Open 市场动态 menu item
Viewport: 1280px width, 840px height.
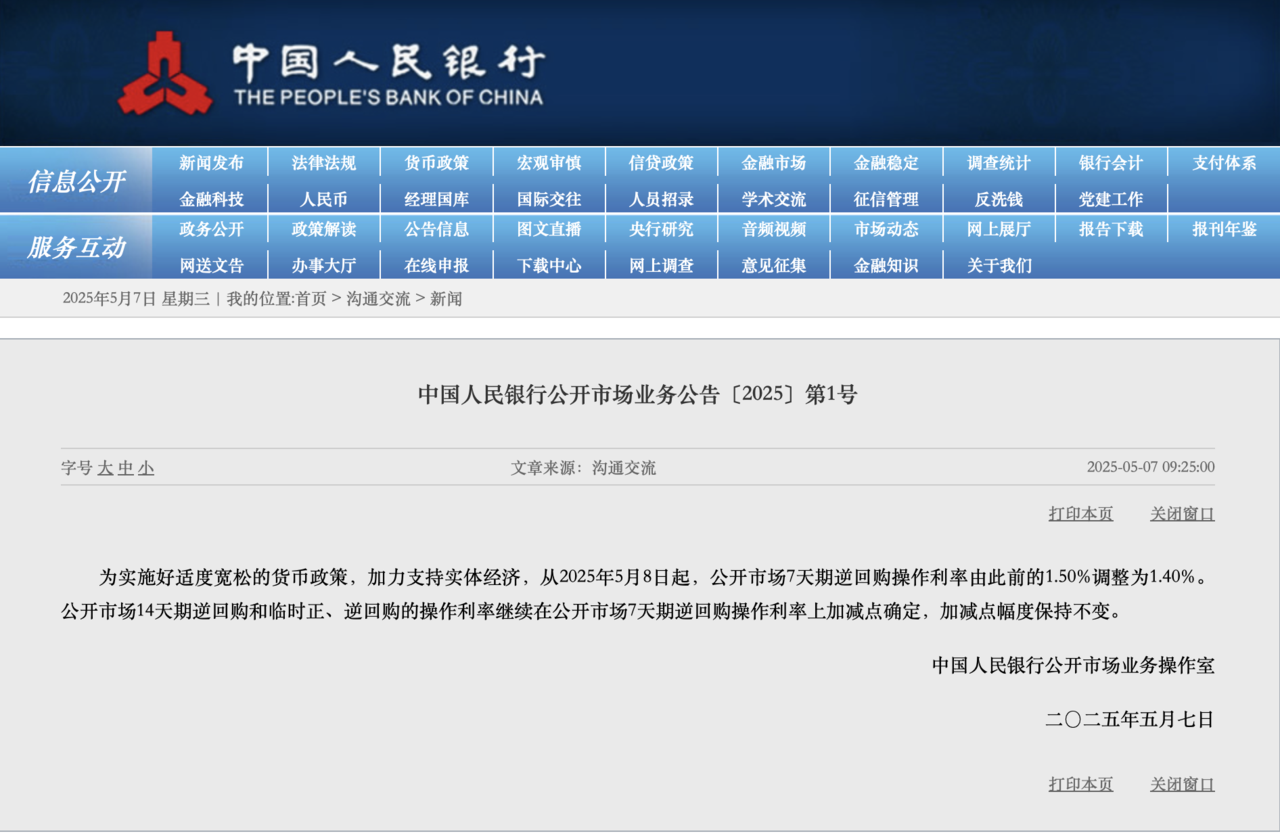[x=886, y=229]
